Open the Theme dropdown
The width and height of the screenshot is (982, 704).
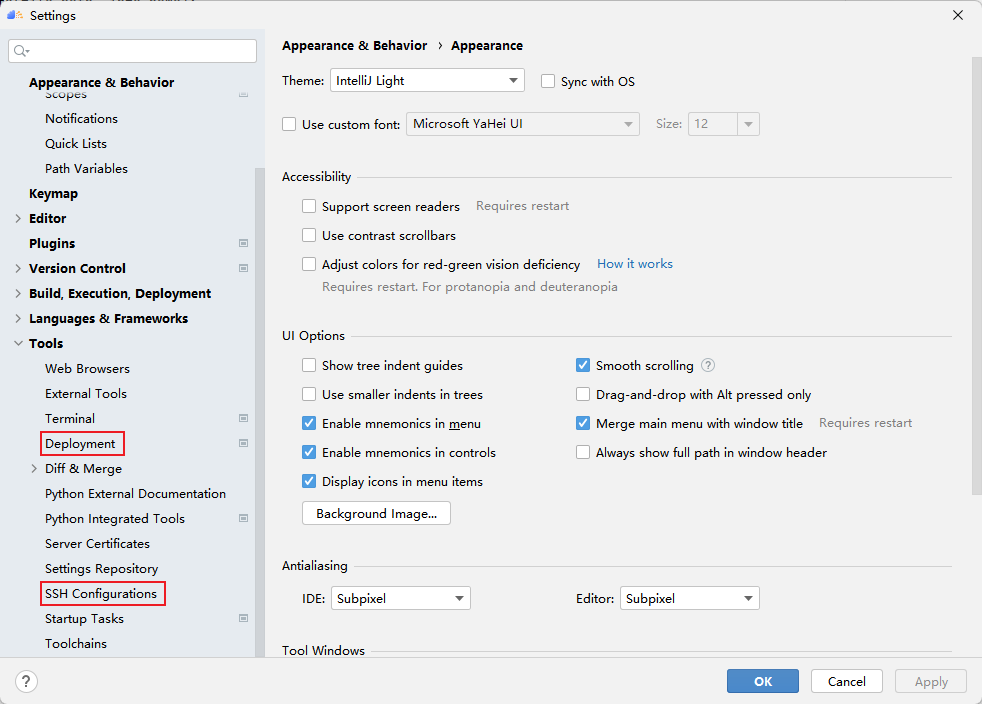click(x=427, y=81)
